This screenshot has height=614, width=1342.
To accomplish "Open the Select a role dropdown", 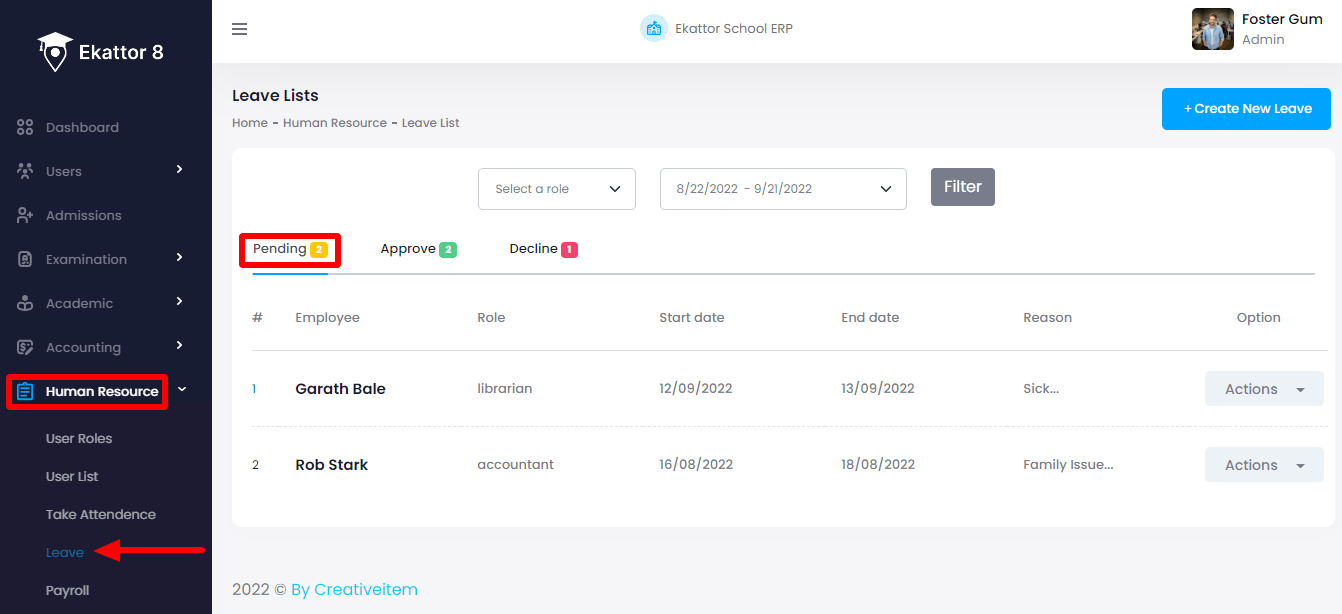I will (x=557, y=189).
